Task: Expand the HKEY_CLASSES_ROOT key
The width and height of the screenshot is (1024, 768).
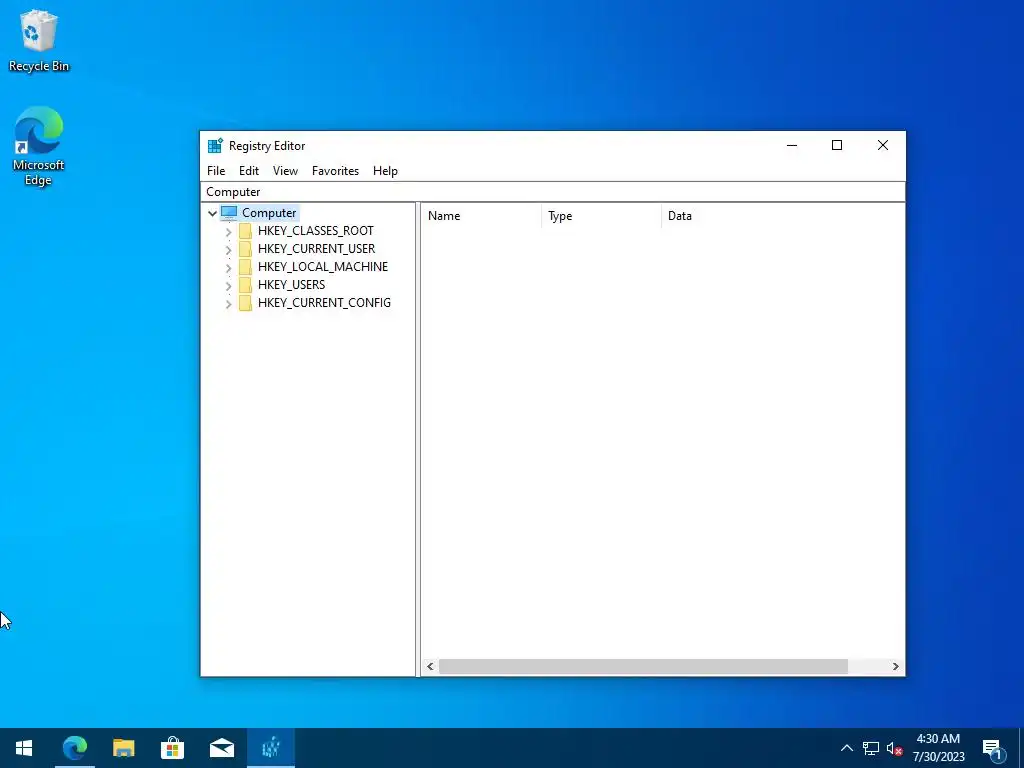Action: click(x=229, y=232)
